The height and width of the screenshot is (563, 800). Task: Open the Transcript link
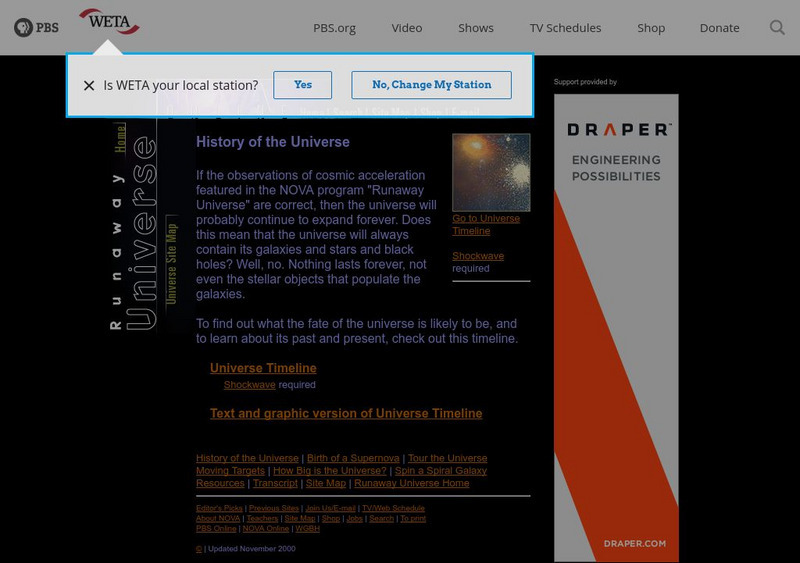[x=275, y=483]
